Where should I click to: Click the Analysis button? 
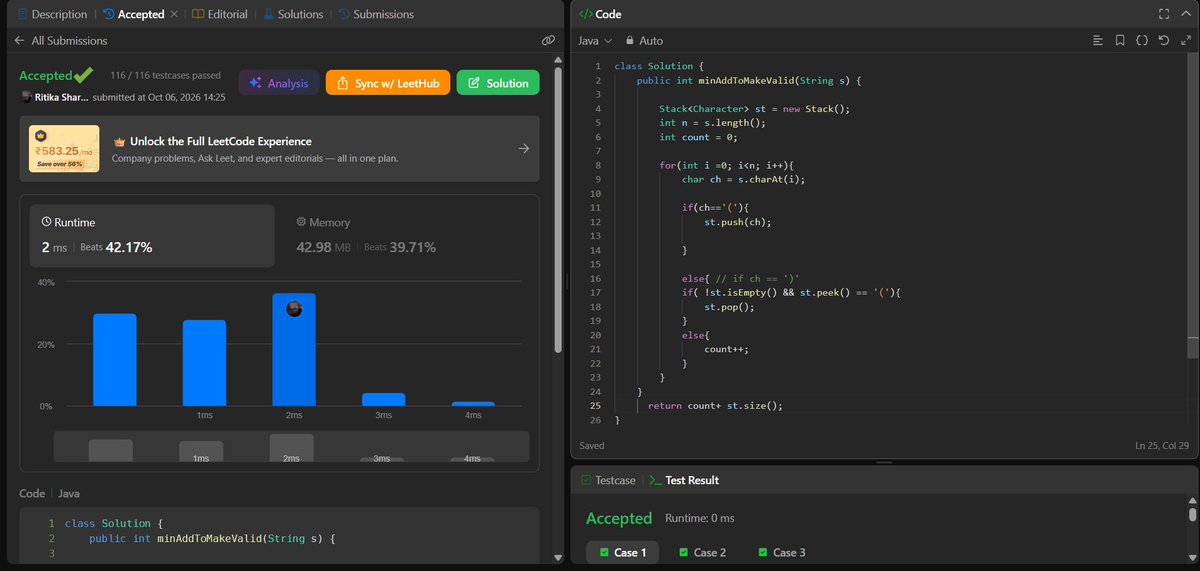[x=279, y=83]
